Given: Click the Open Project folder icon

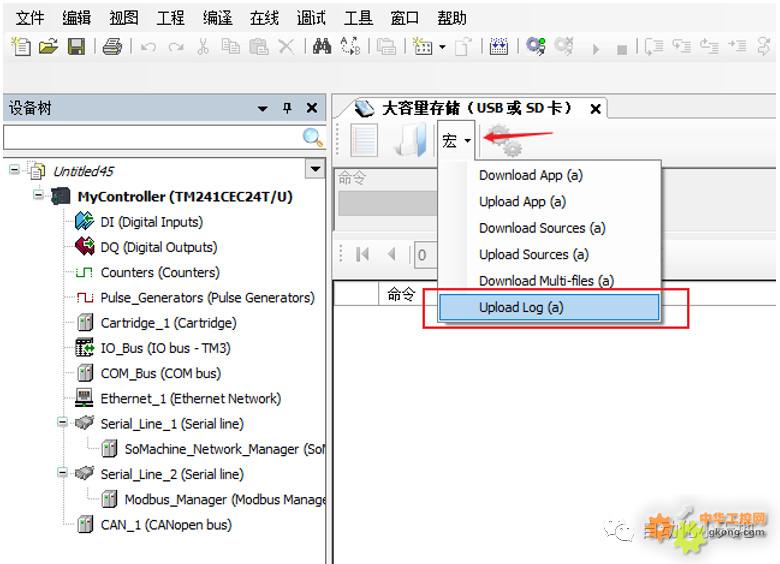Looking at the screenshot, I should pos(49,46).
